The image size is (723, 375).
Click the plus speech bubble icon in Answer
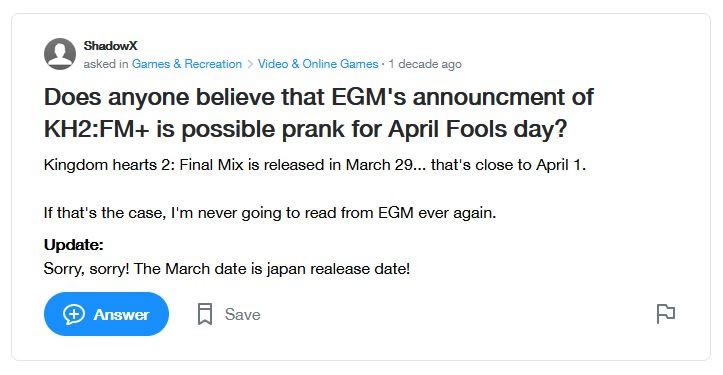click(74, 315)
